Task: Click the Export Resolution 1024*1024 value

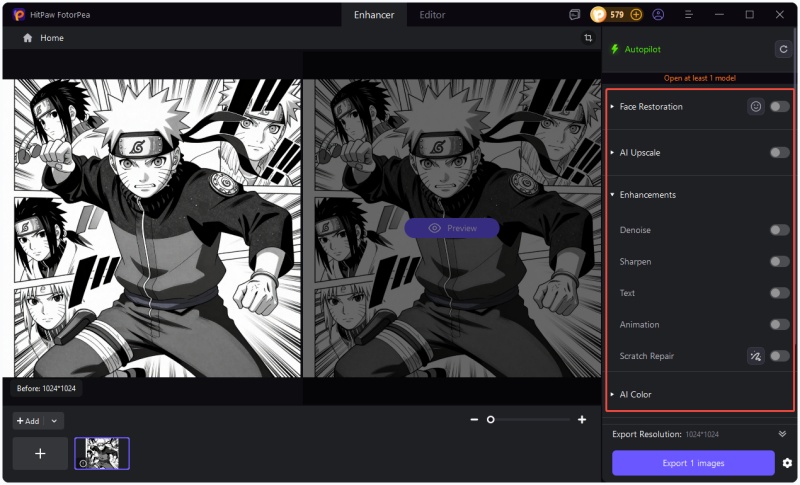Action: pos(702,435)
